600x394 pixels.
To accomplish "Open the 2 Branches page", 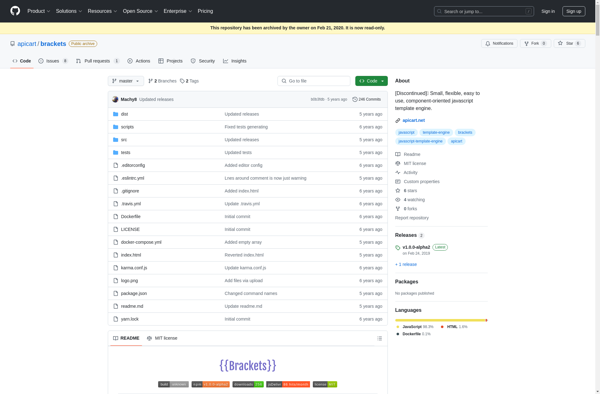I will coord(162,81).
